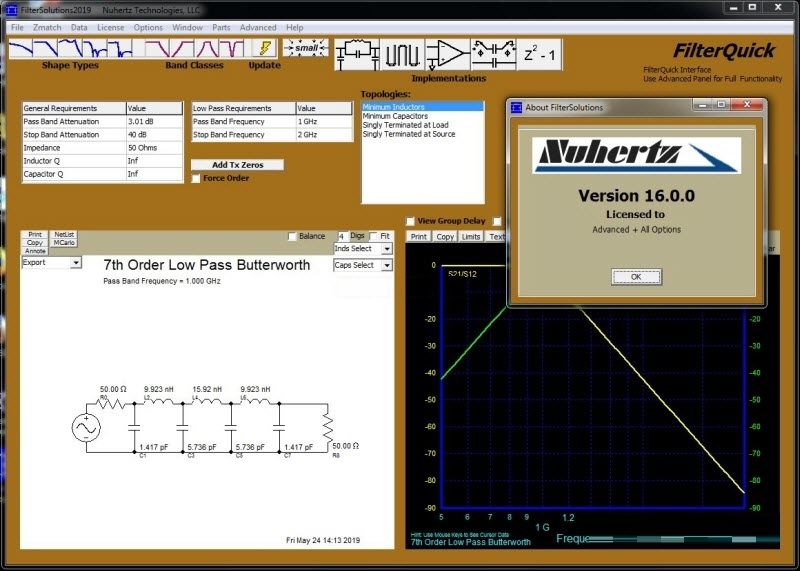800x571 pixels.
Task: Click the lightning bolt Update icon
Action: pyautogui.click(x=265, y=48)
